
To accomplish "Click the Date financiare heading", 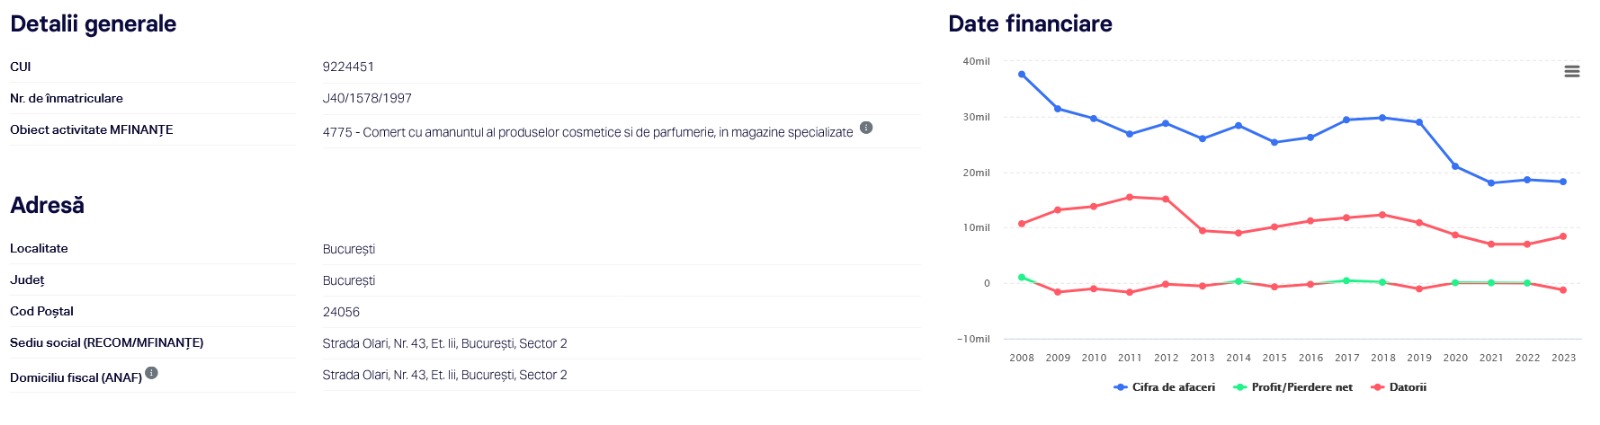I will click(1030, 24).
